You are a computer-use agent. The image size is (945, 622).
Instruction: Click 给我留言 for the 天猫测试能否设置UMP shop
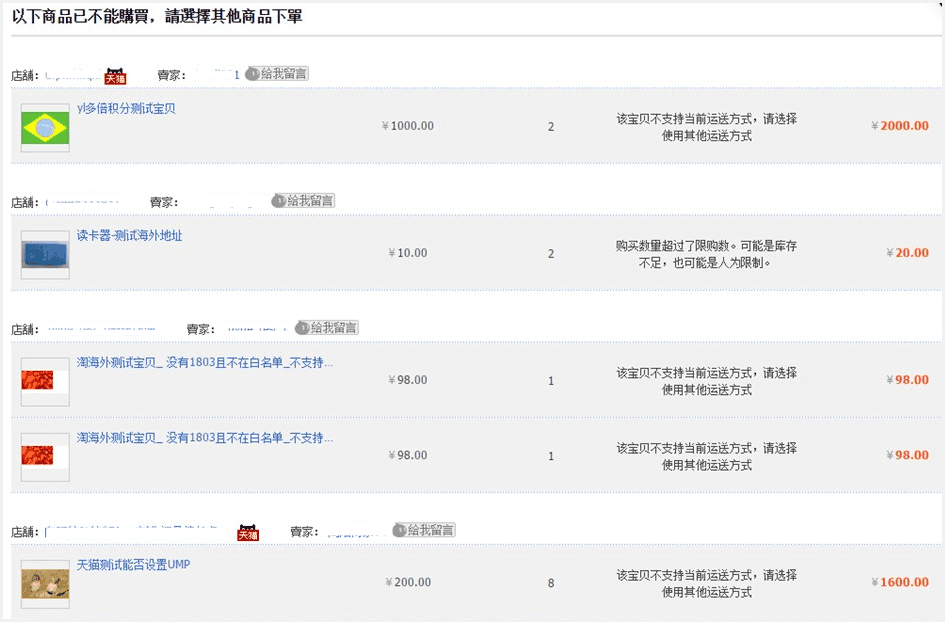tap(424, 530)
